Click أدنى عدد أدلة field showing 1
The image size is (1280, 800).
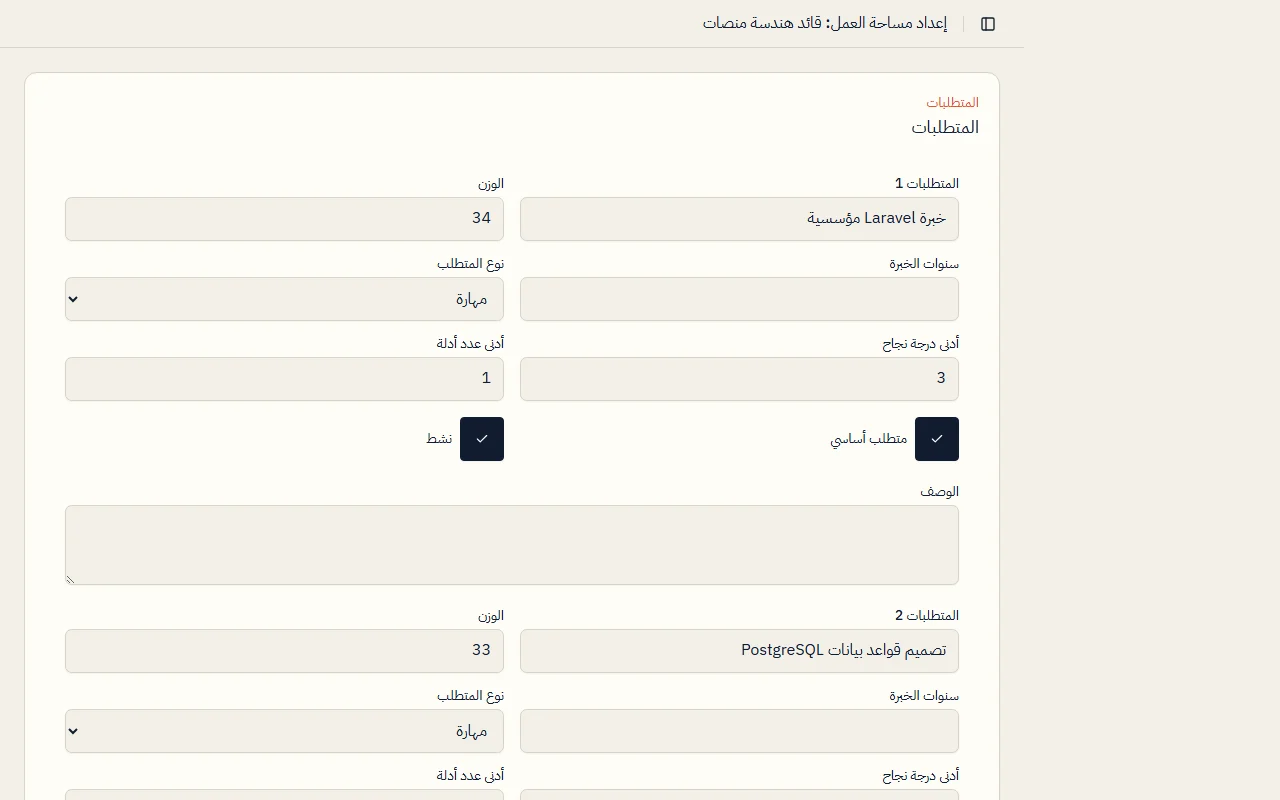point(284,379)
